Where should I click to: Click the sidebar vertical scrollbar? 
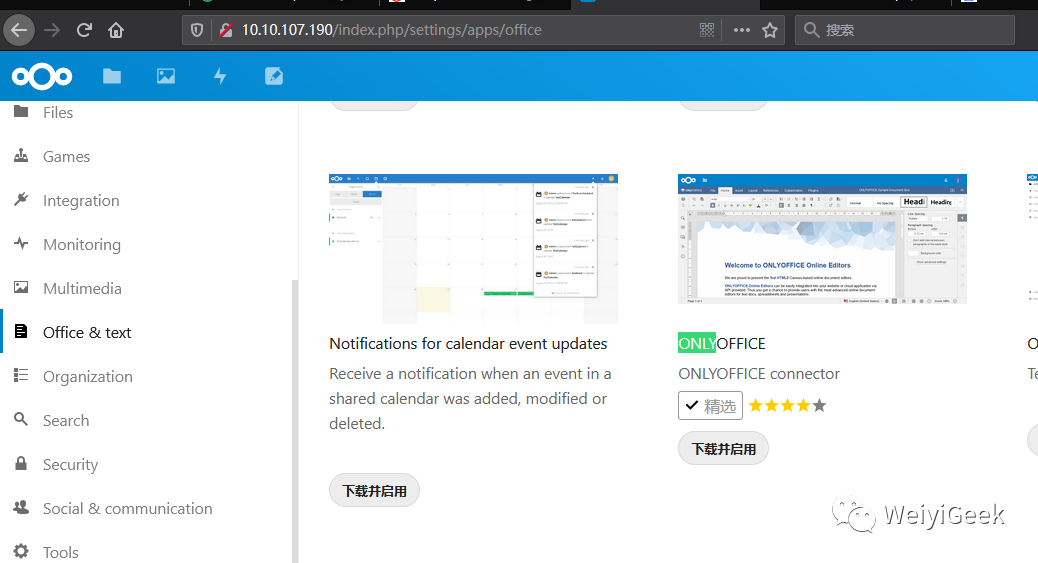(295, 421)
